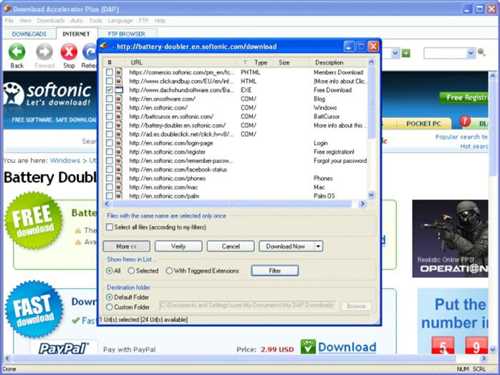
Task: Click the green Back arrow icon
Action: click(17, 52)
